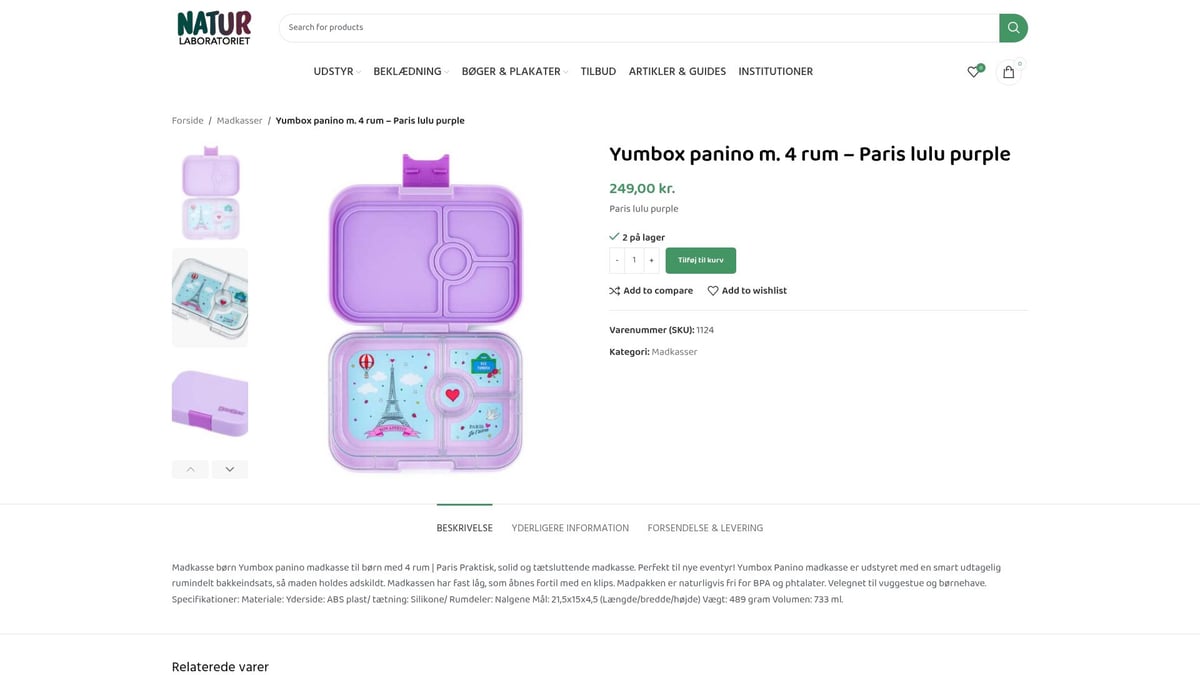Click the green checkmark beside '2 på lager'
Image resolution: width=1200 pixels, height=675 pixels.
pyautogui.click(x=614, y=237)
